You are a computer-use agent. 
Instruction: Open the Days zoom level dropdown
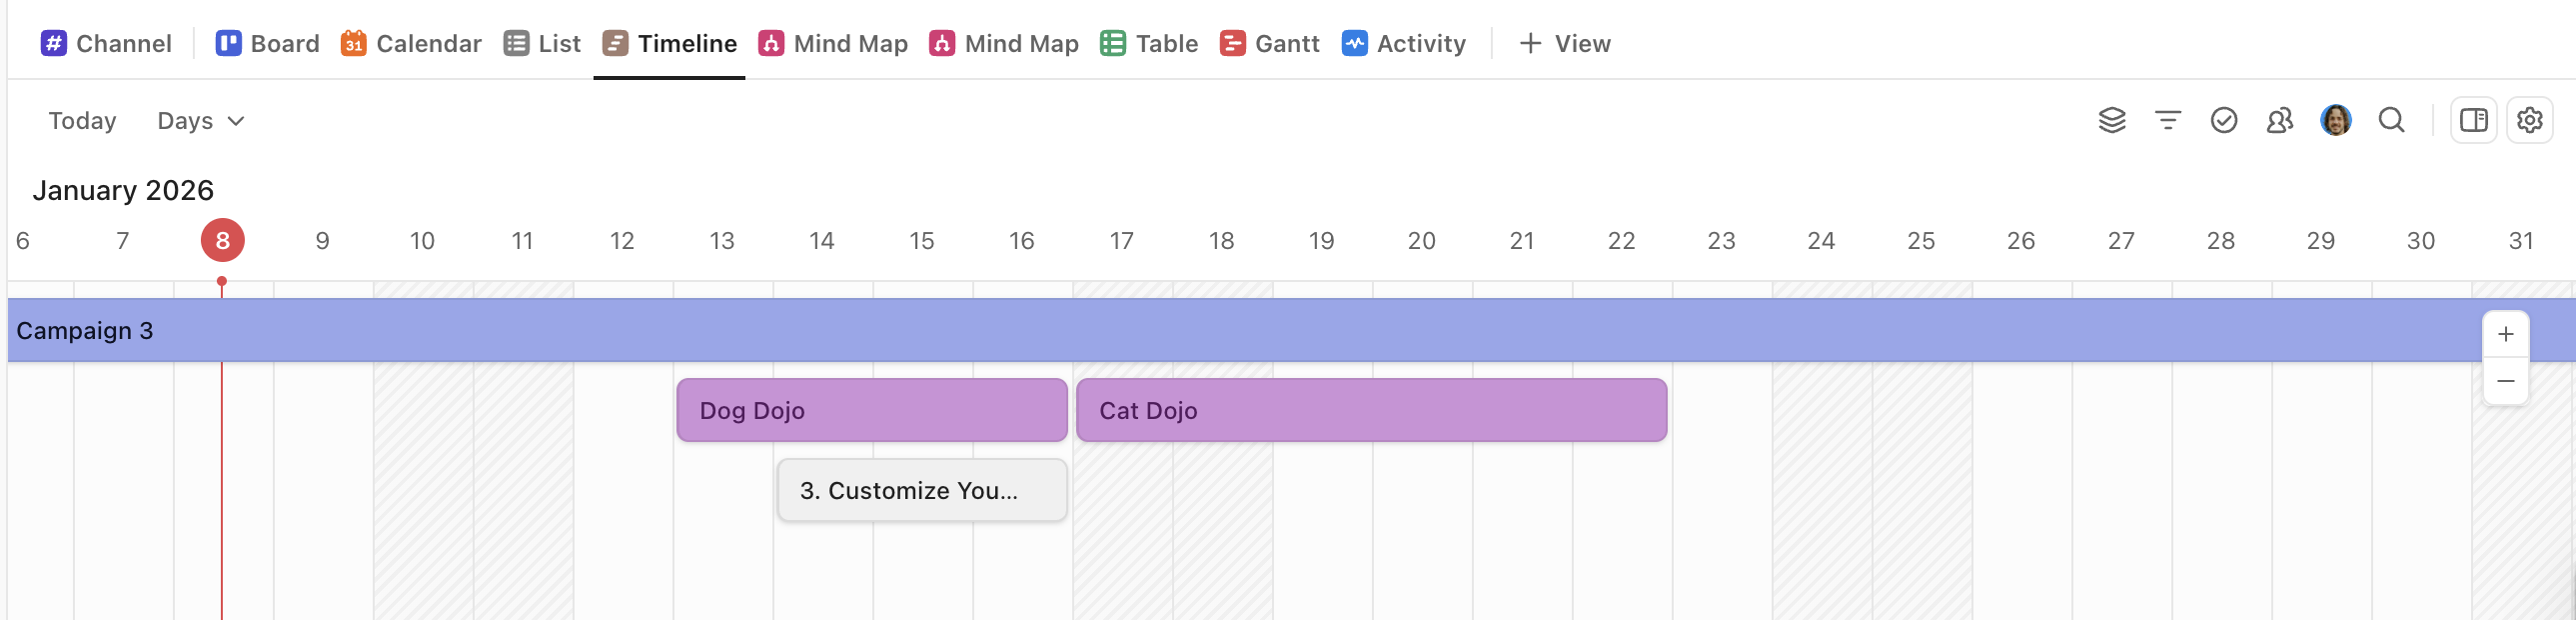199,120
